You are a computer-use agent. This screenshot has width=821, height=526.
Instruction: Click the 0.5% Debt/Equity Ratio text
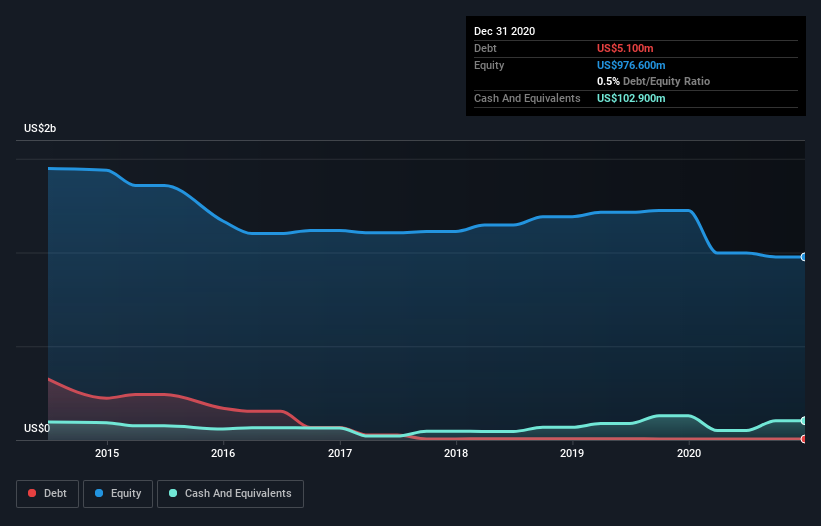pyautogui.click(x=653, y=81)
